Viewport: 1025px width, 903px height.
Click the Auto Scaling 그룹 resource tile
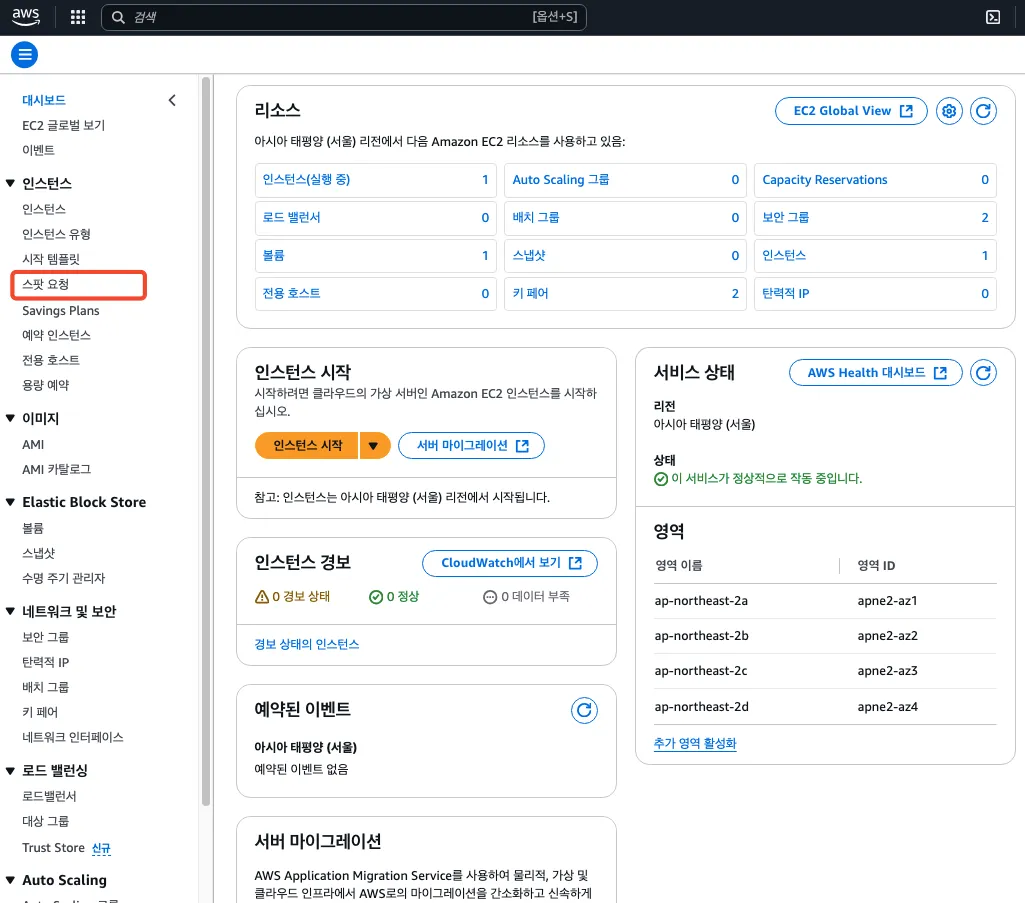(x=625, y=180)
